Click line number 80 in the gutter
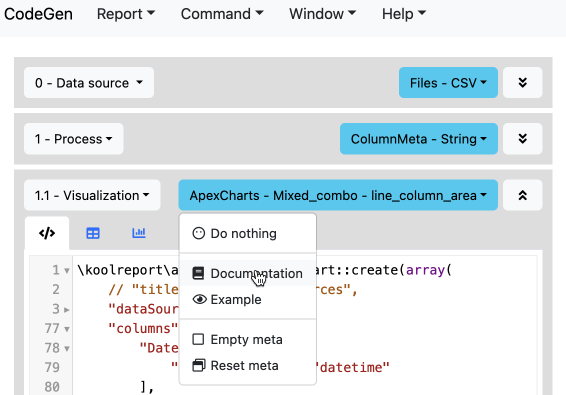This screenshot has height=395, width=566. pos(52,387)
